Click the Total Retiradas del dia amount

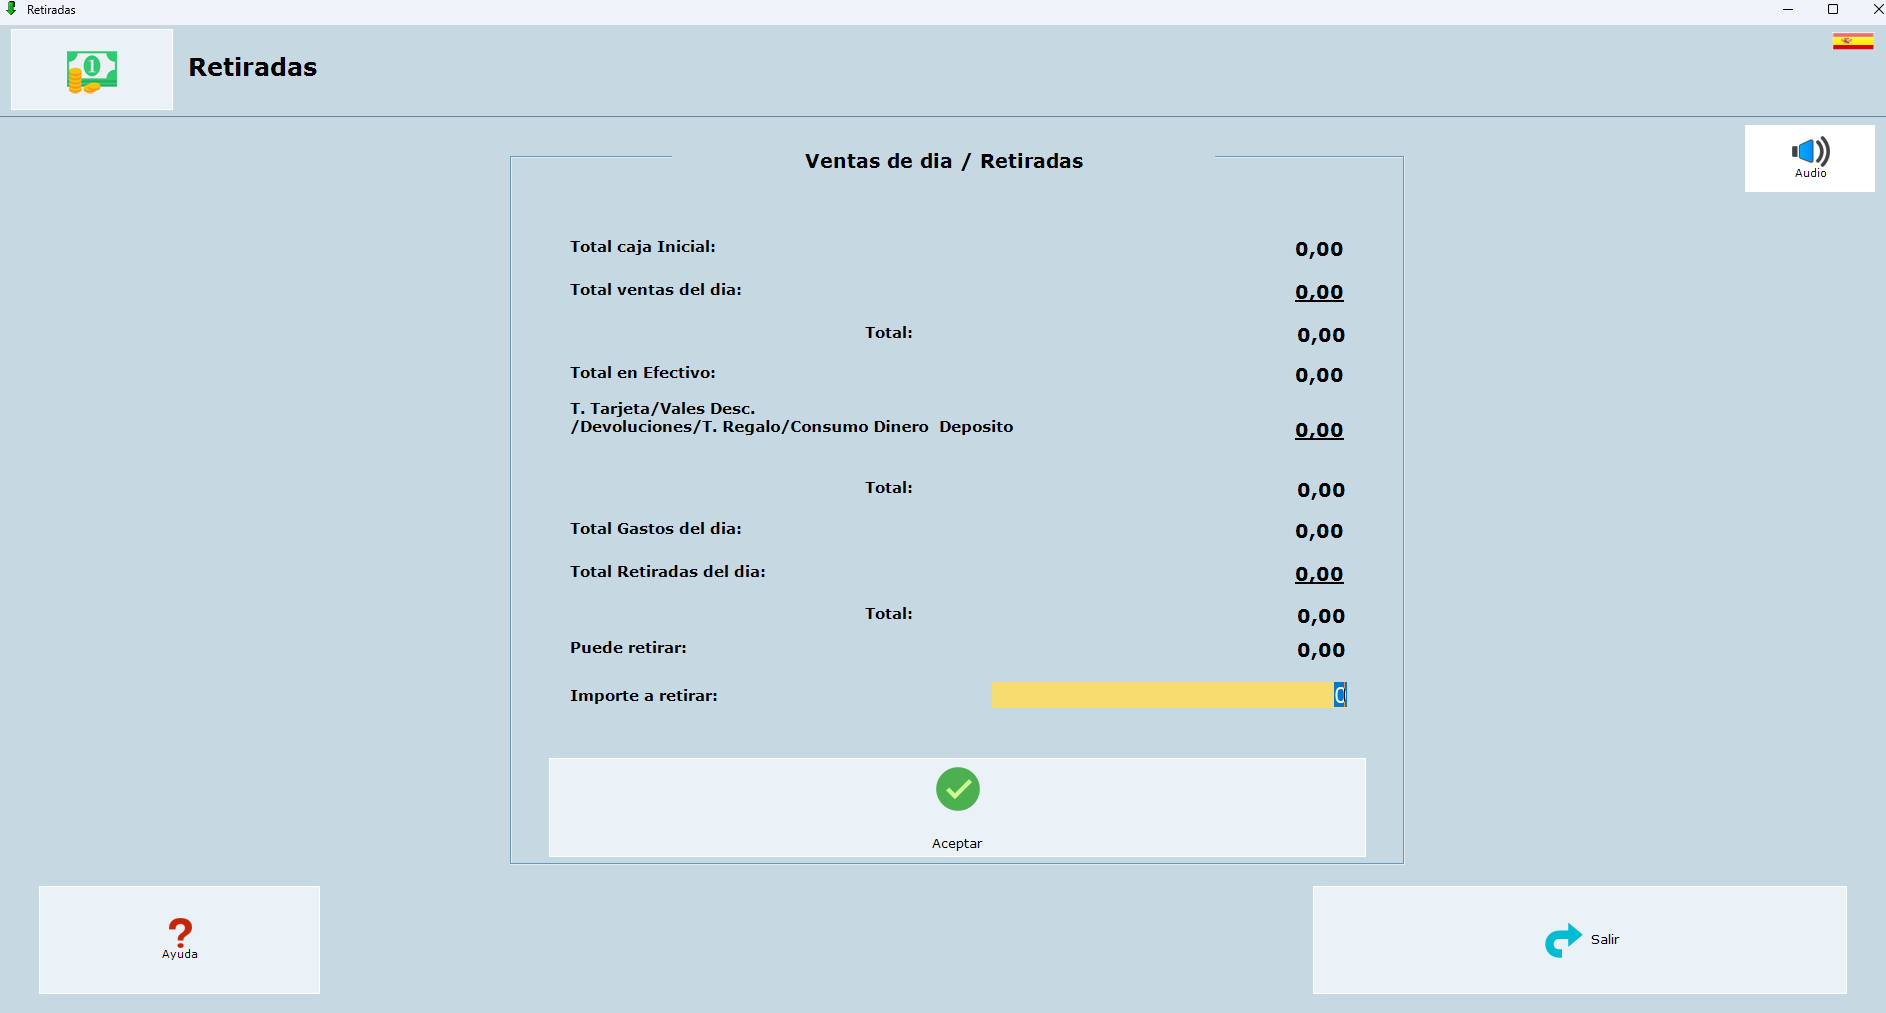1318,574
